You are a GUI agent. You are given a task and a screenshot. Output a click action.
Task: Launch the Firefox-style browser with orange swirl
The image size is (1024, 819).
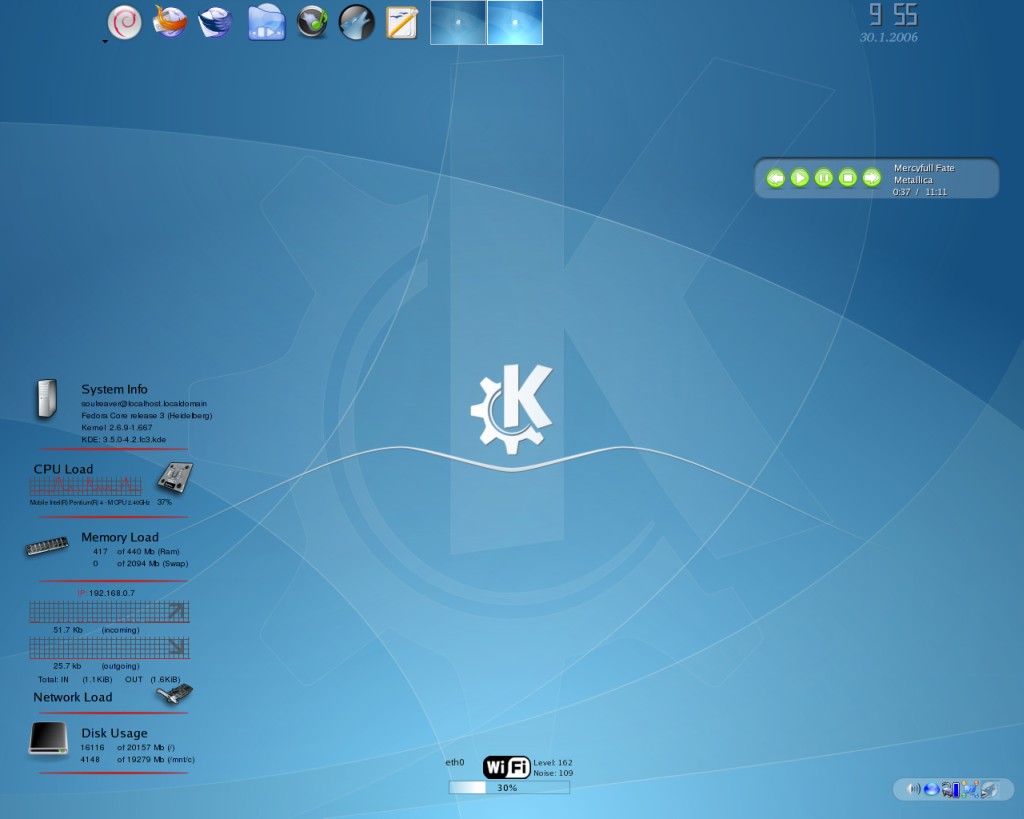pyautogui.click(x=170, y=22)
